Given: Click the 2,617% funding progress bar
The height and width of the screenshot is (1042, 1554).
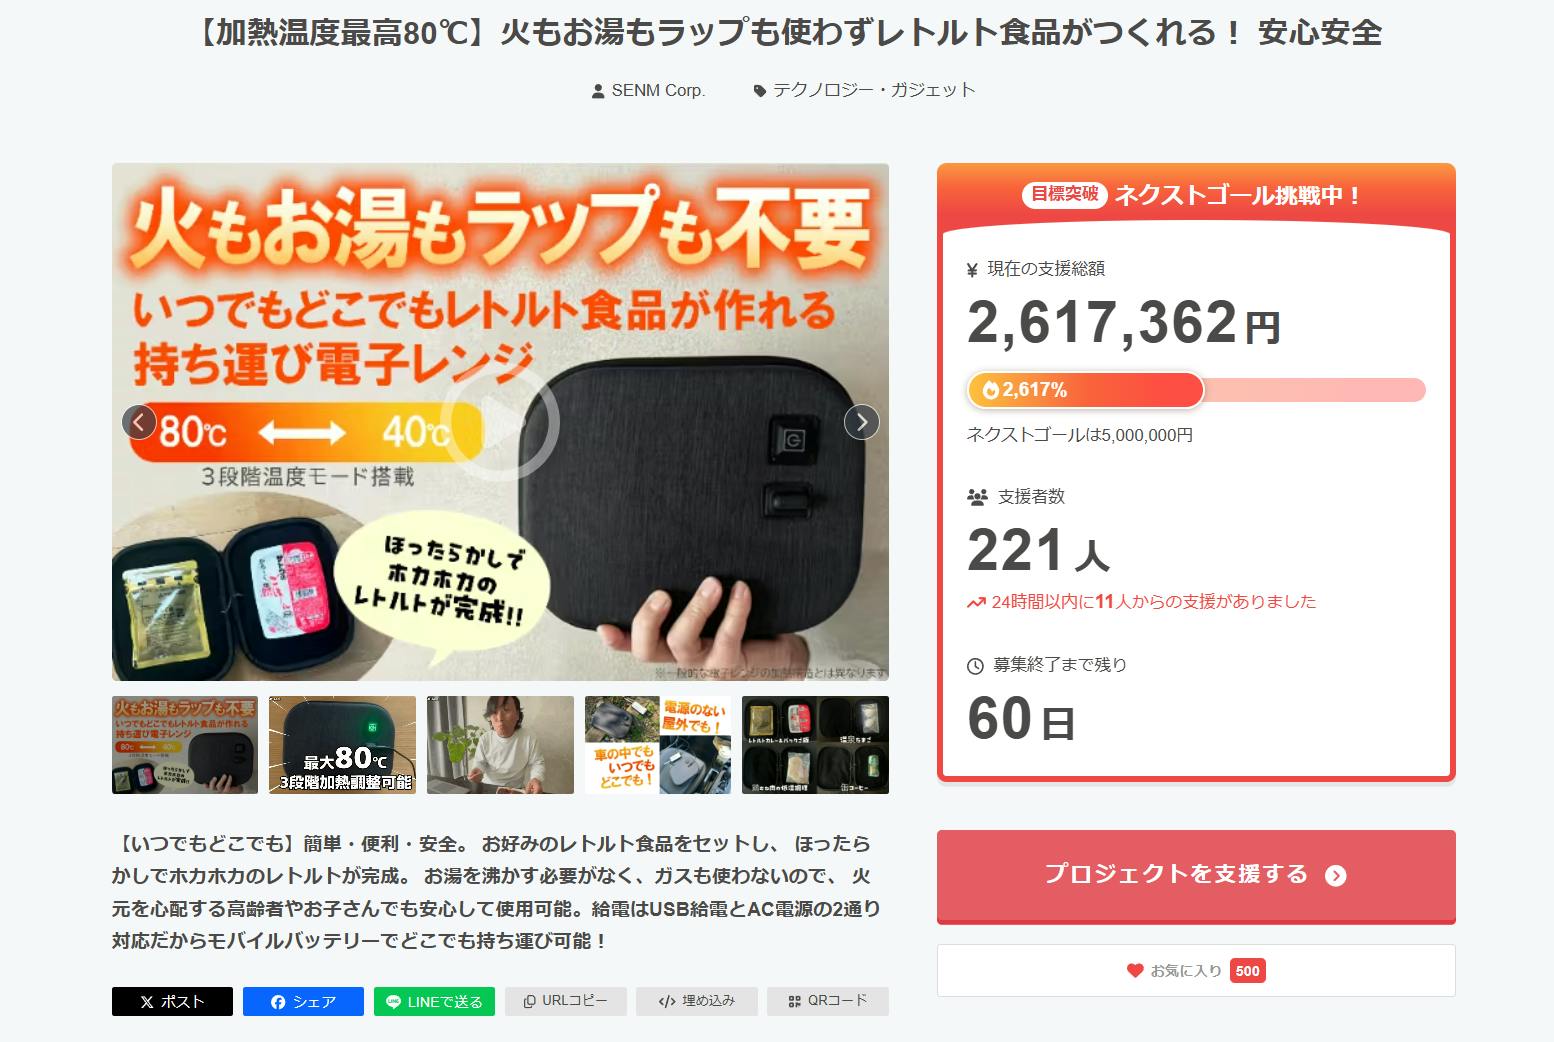Looking at the screenshot, I should 1196,390.
